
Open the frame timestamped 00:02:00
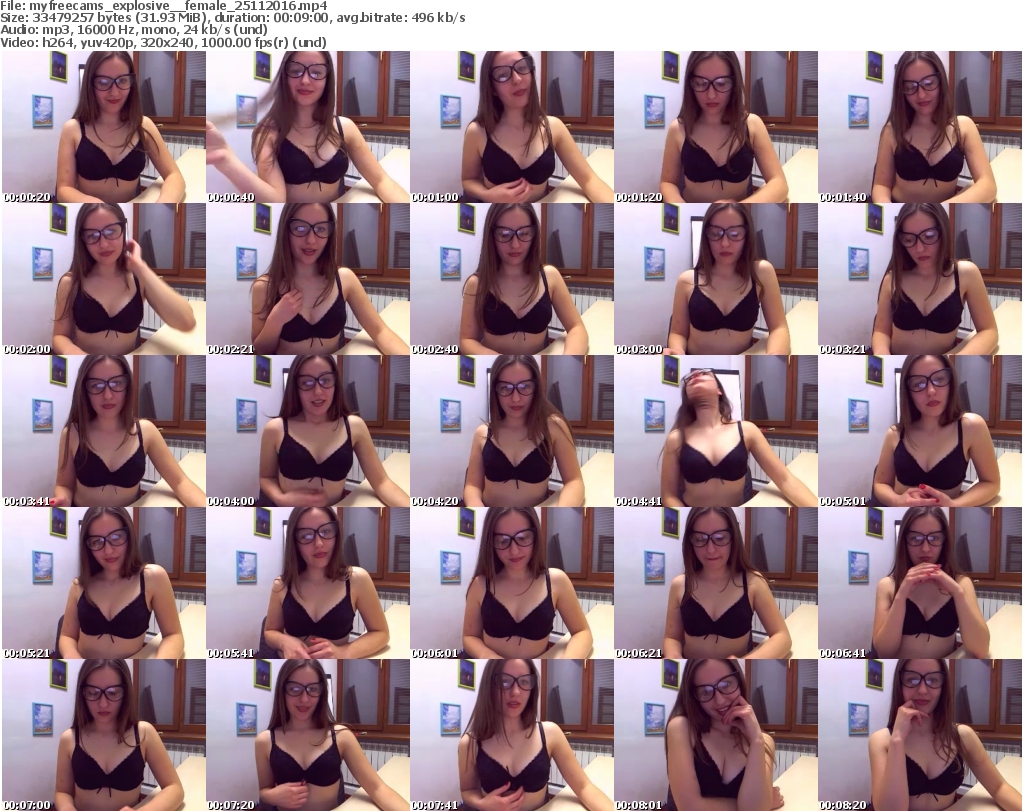click(104, 279)
